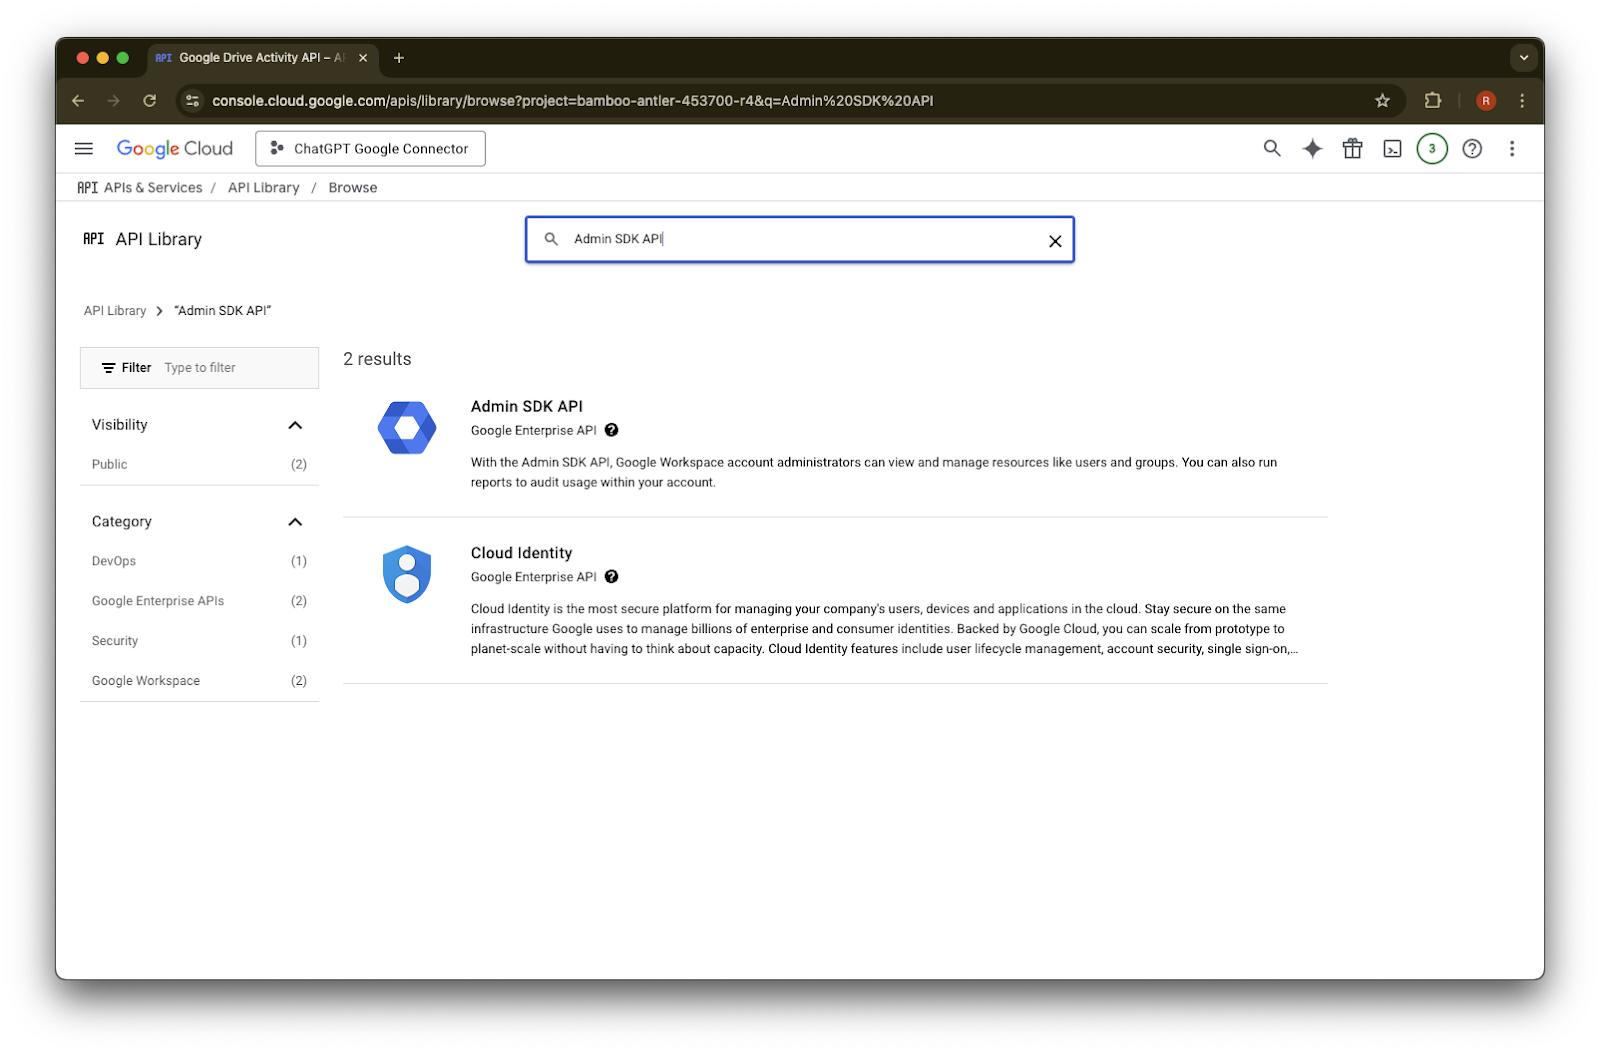Screen dimensions: 1600x1053
Task: View site information icon in address bar
Action: [193, 101]
